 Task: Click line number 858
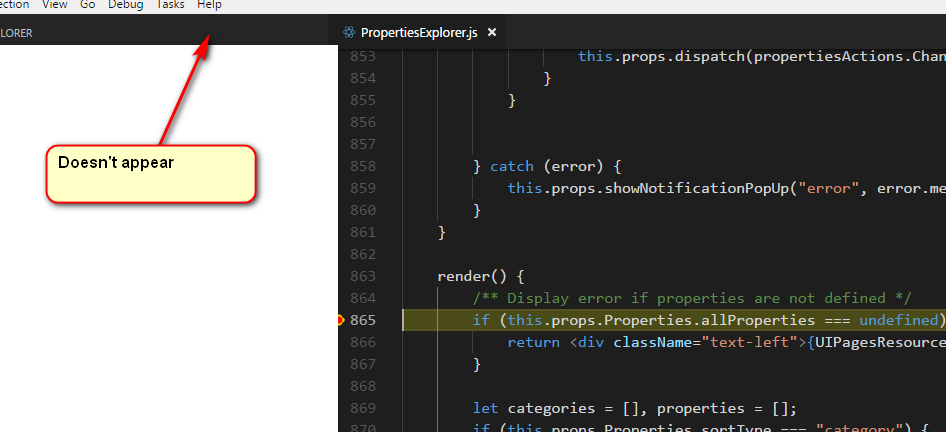click(x=363, y=166)
